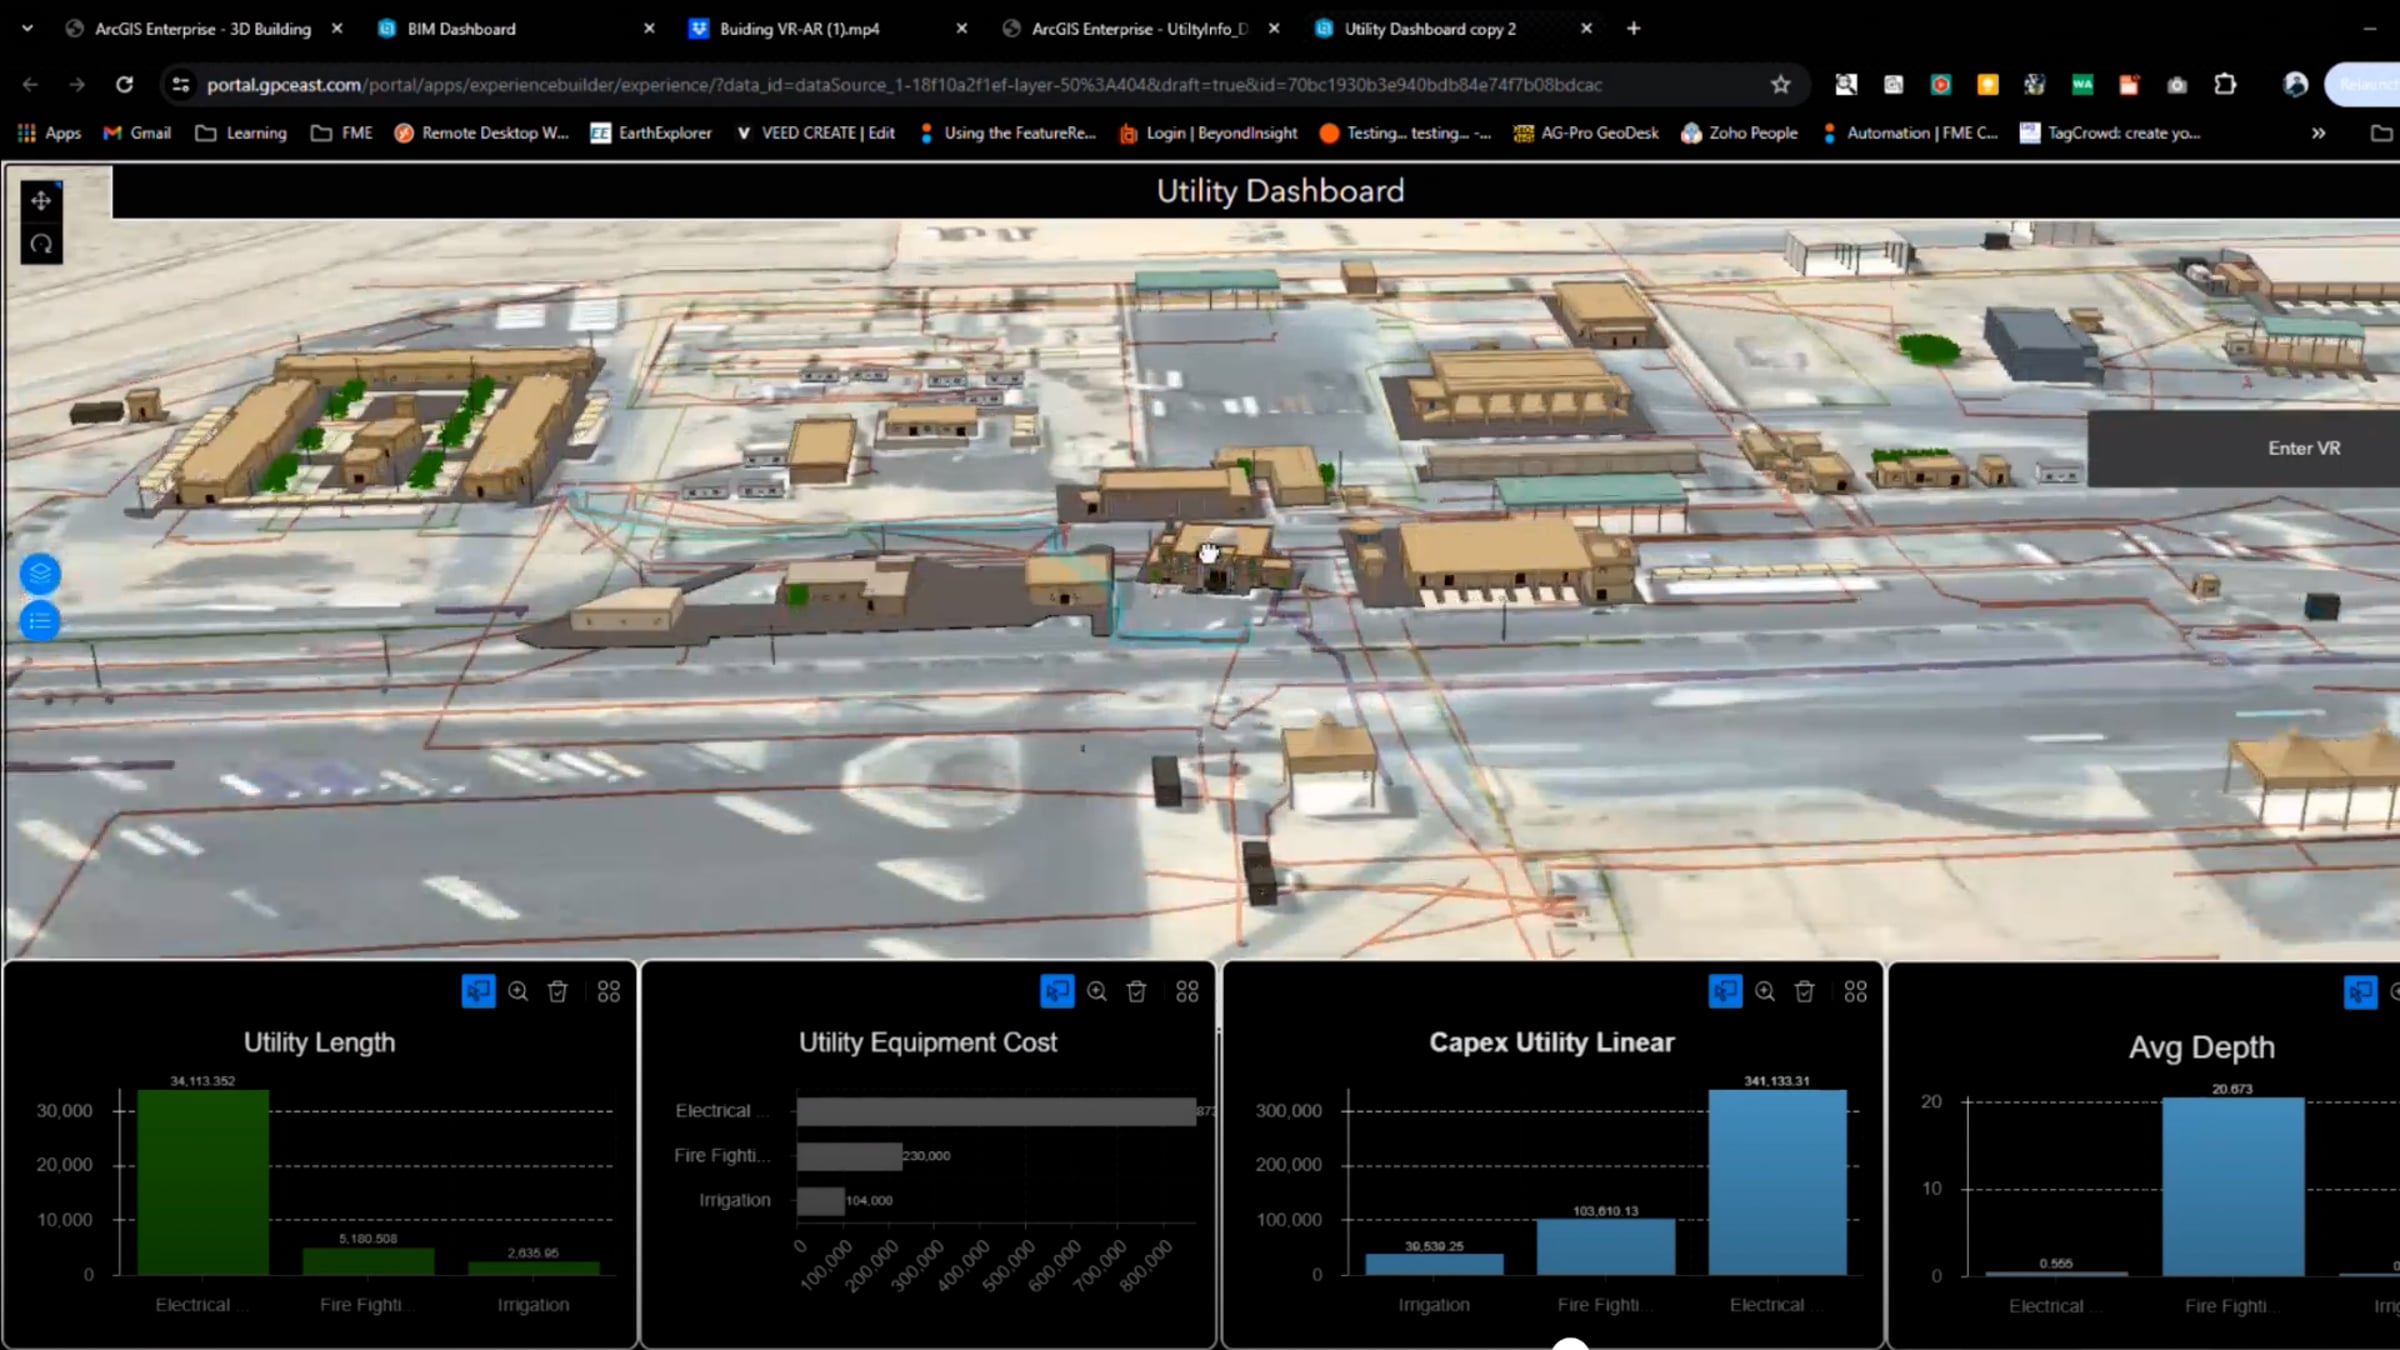Click the Enter VR button
The image size is (2400, 1350).
(x=2303, y=448)
